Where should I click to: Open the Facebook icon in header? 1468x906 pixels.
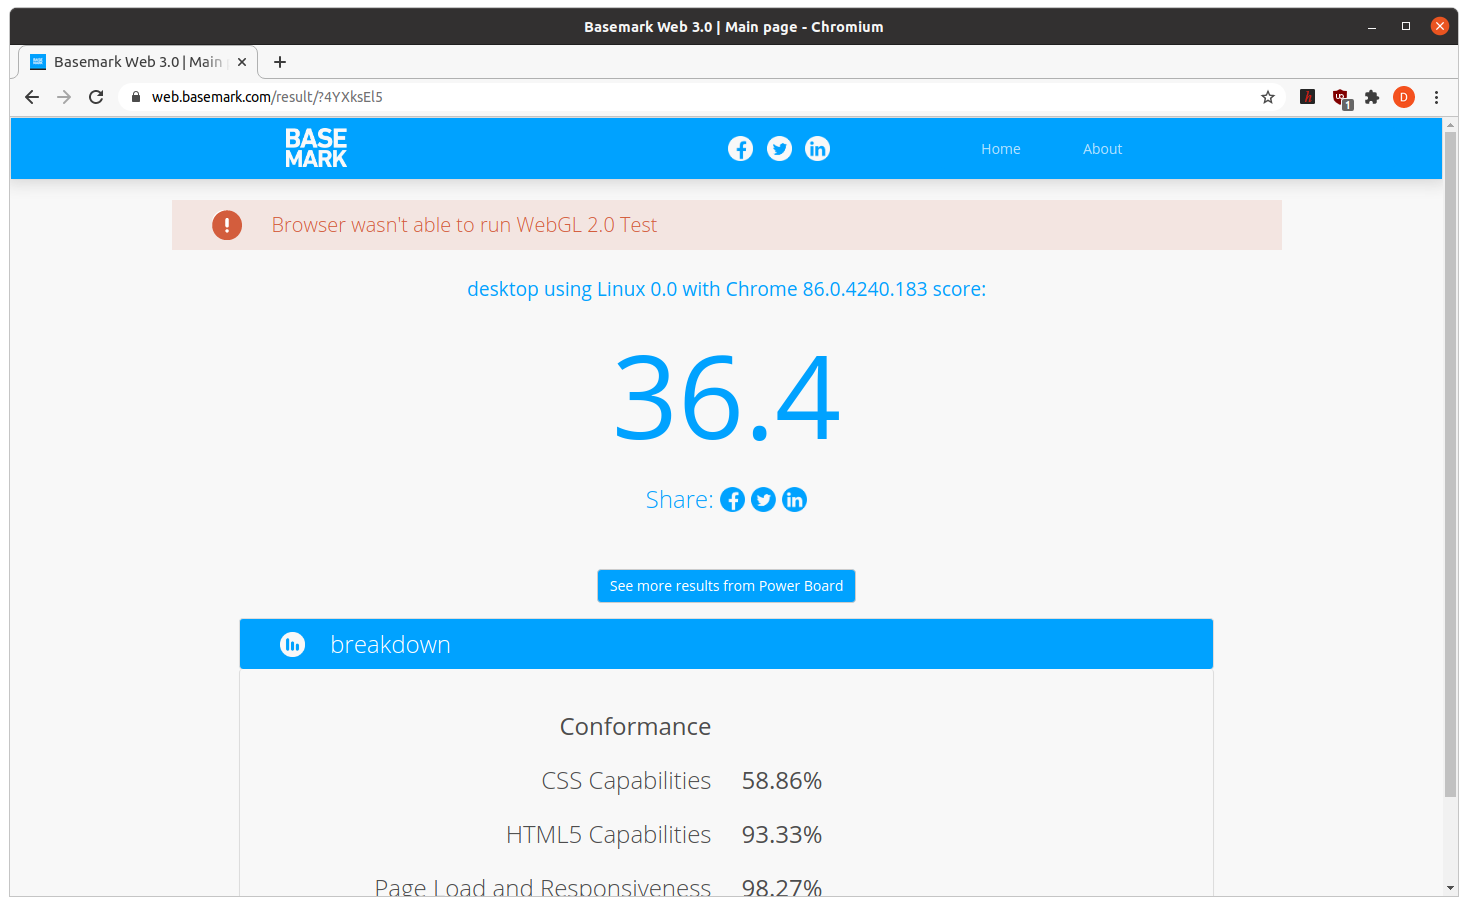pyautogui.click(x=740, y=149)
